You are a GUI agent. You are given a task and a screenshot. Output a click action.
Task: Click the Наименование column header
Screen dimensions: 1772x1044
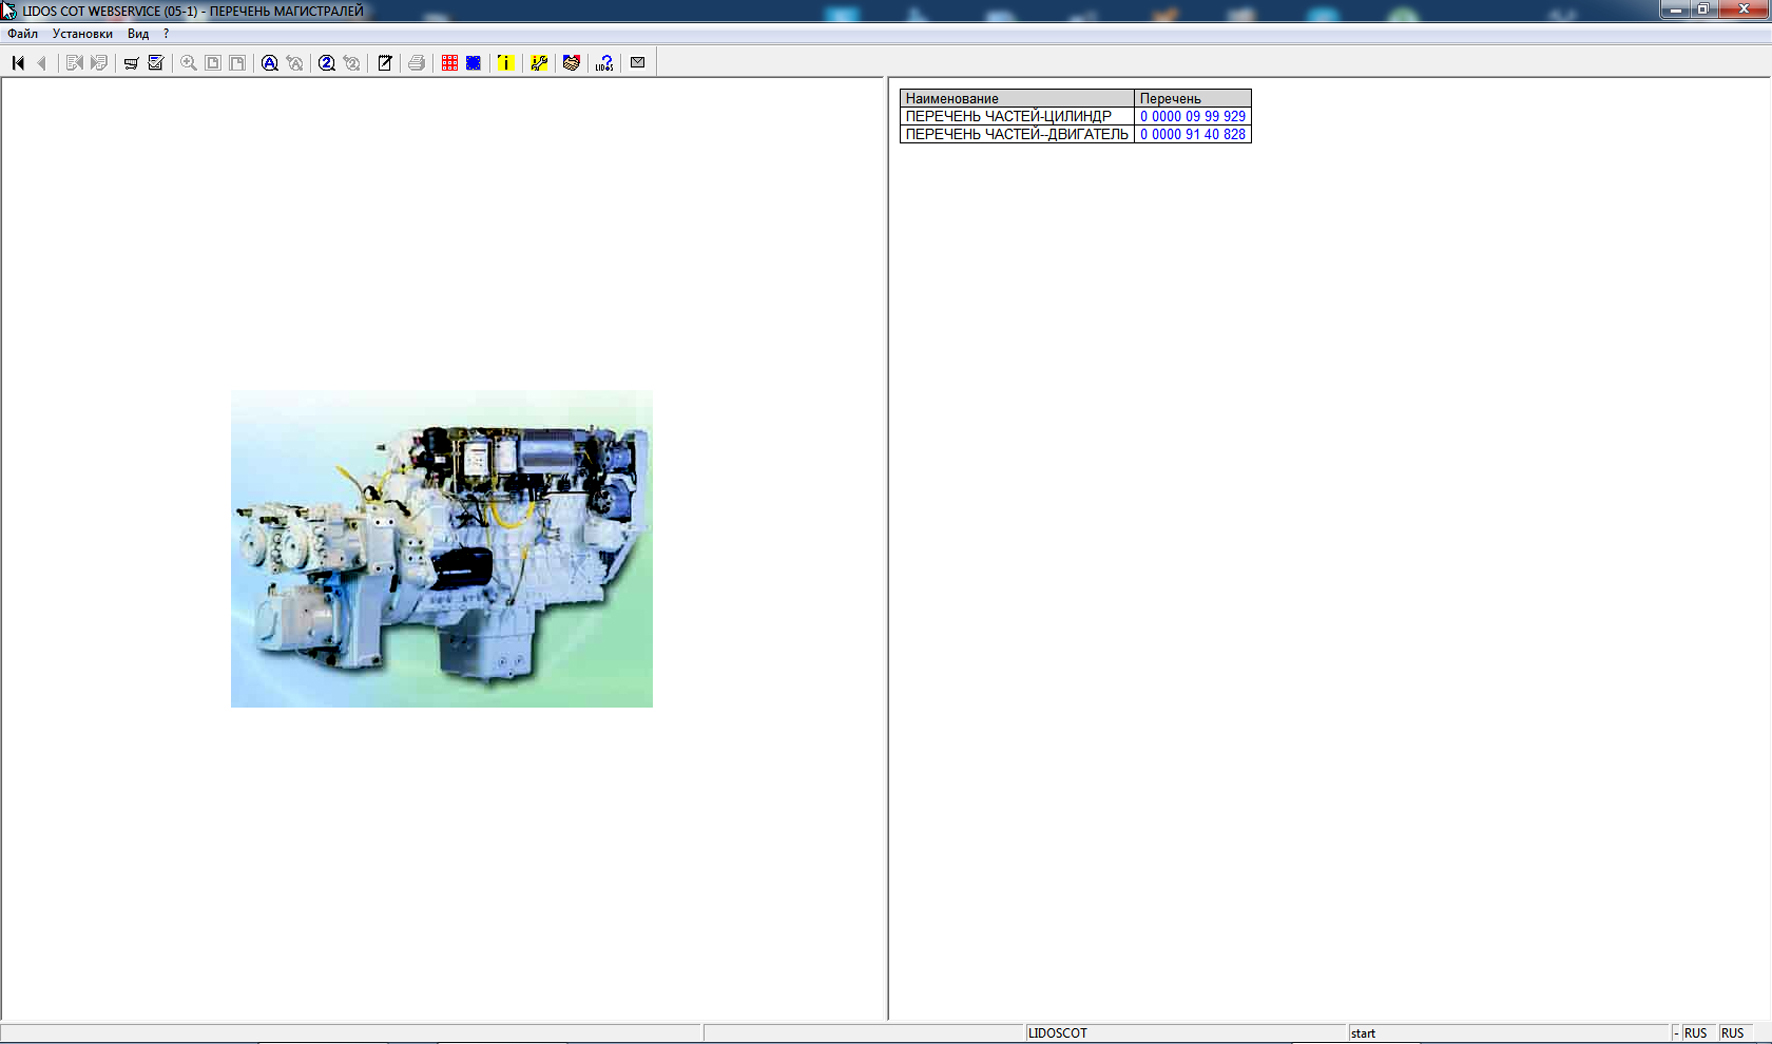click(x=1016, y=99)
